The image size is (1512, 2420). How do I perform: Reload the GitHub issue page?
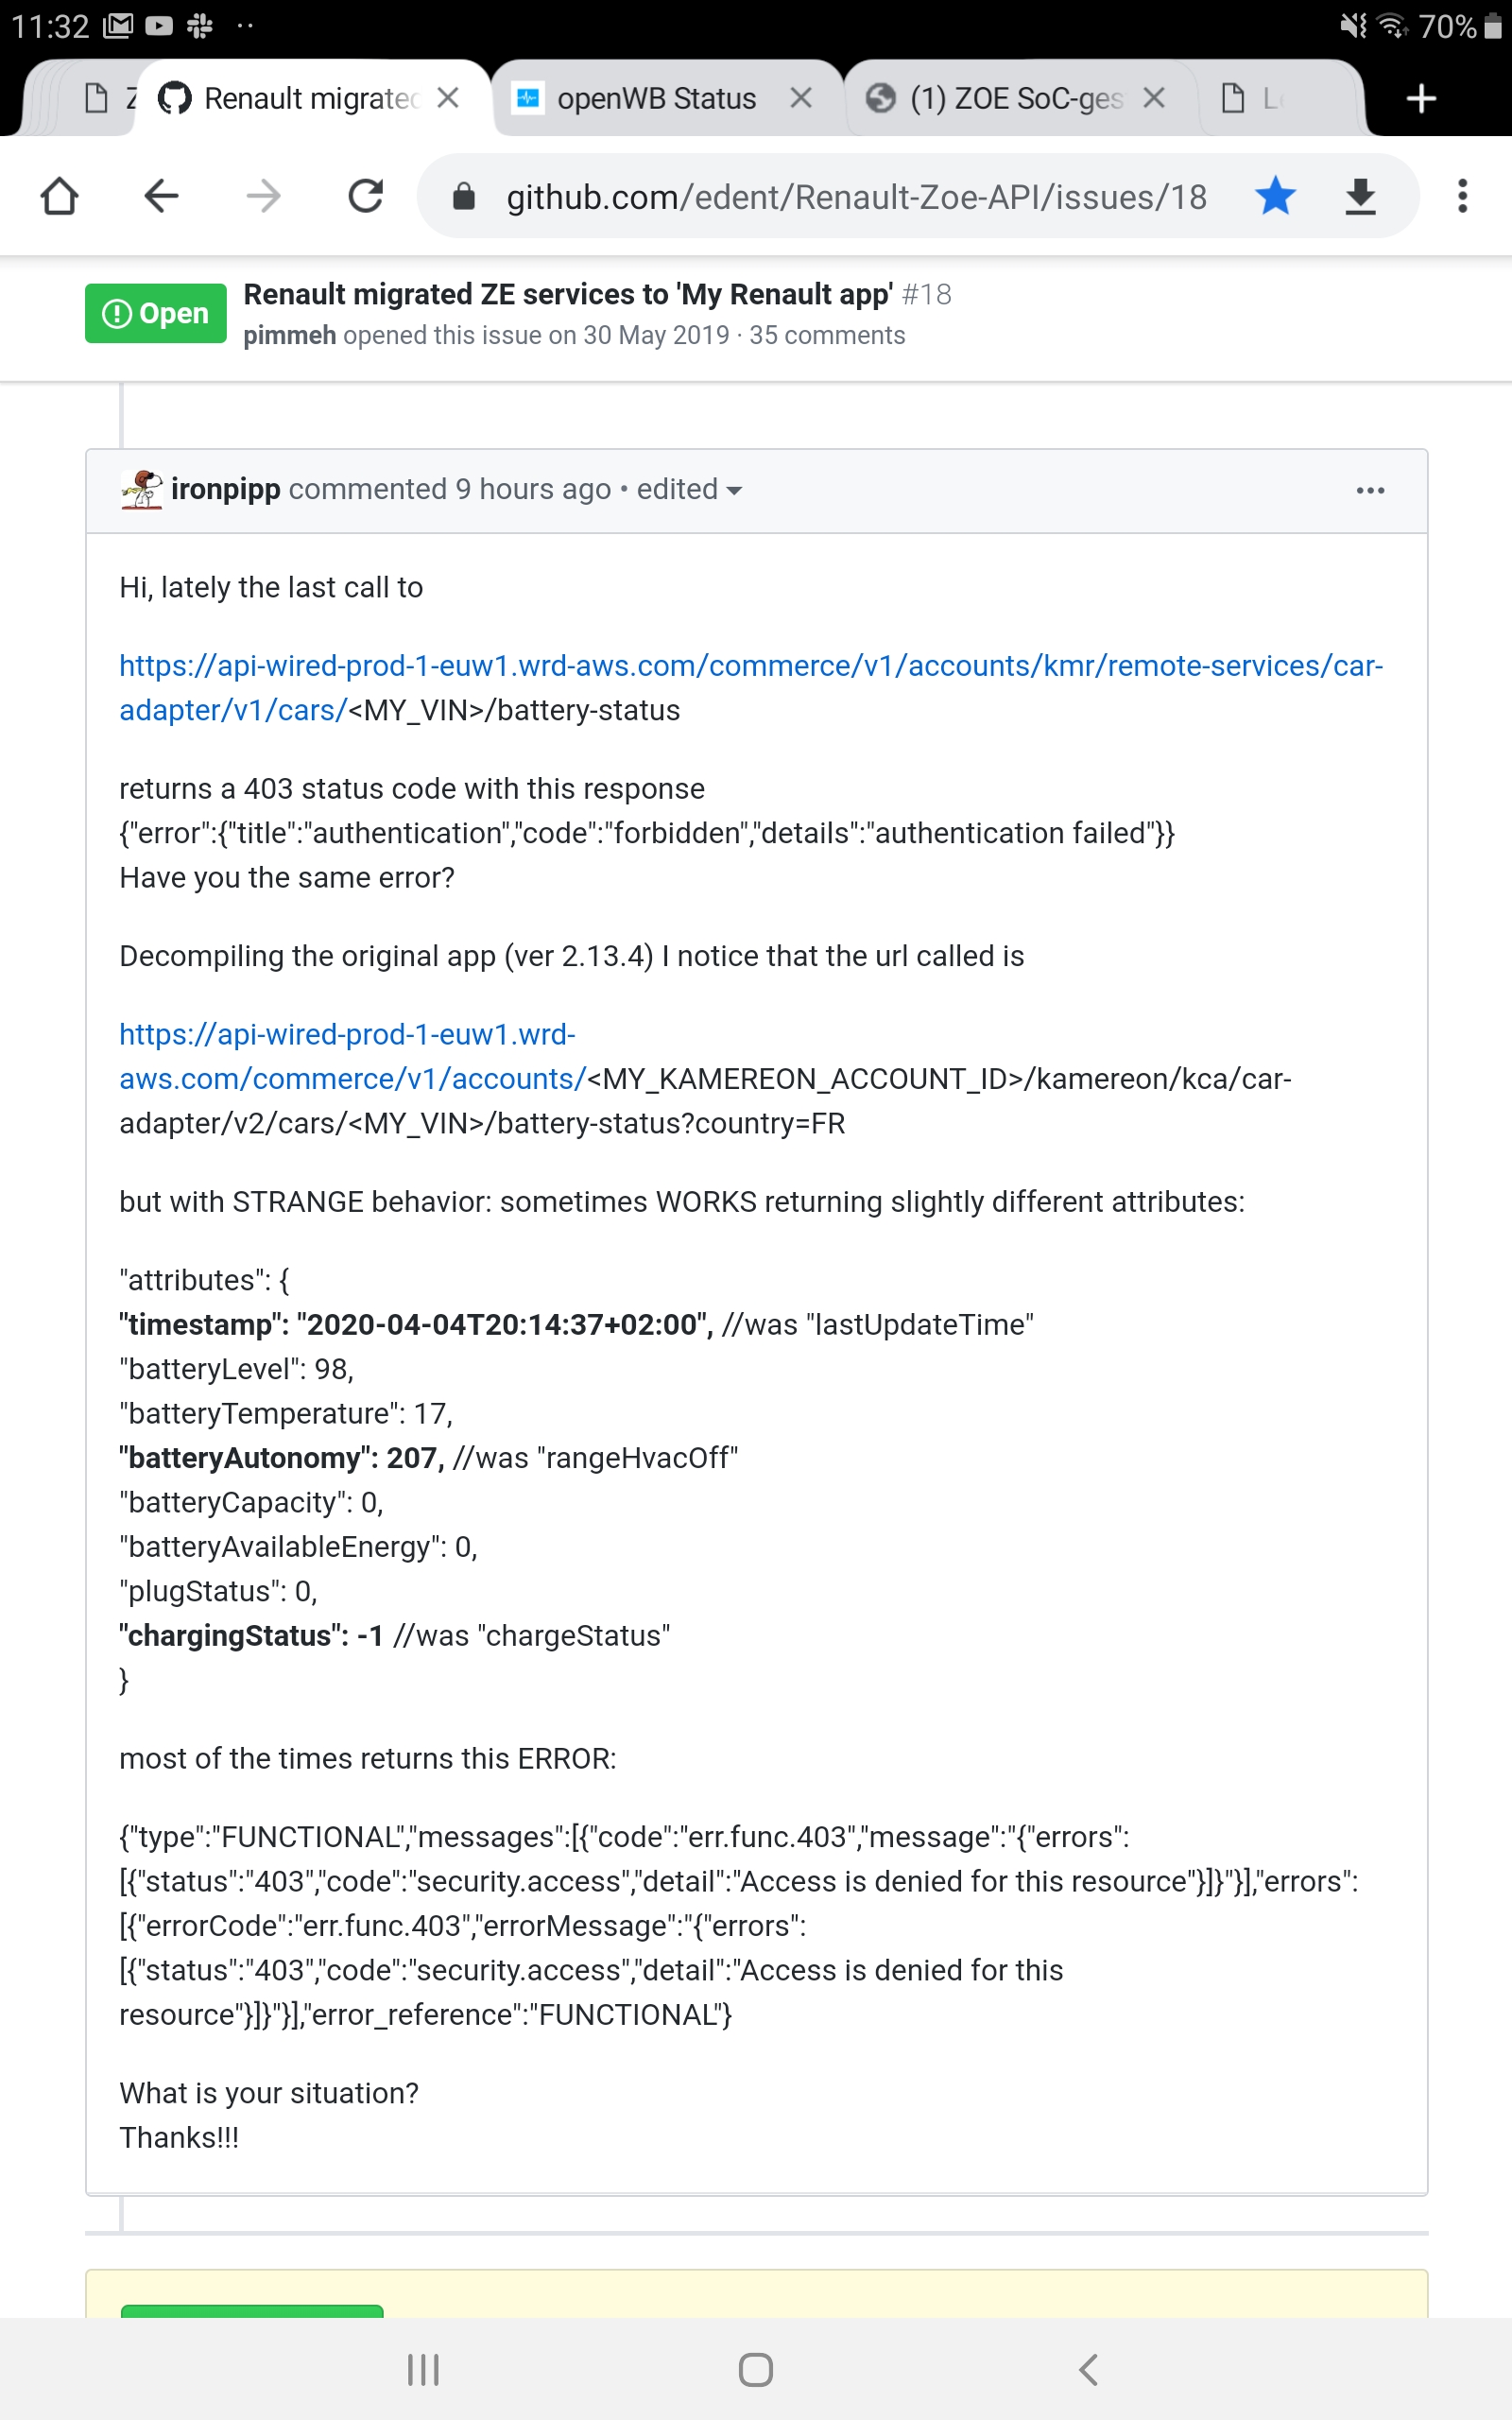click(365, 197)
